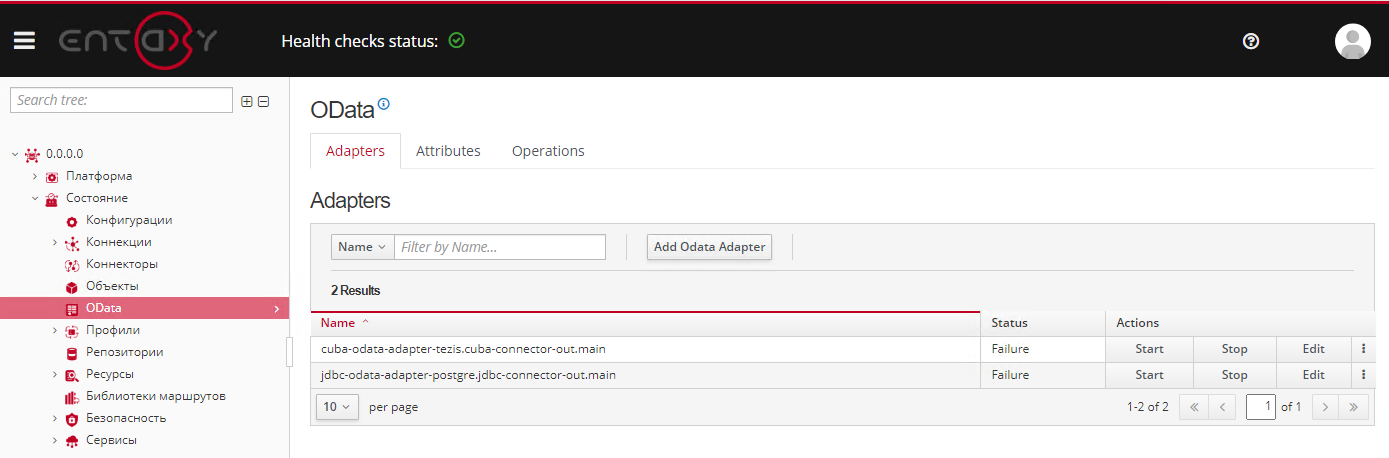Open the Name filter type dropdown
Screen dimensions: 1389x458
pyautogui.click(x=362, y=247)
